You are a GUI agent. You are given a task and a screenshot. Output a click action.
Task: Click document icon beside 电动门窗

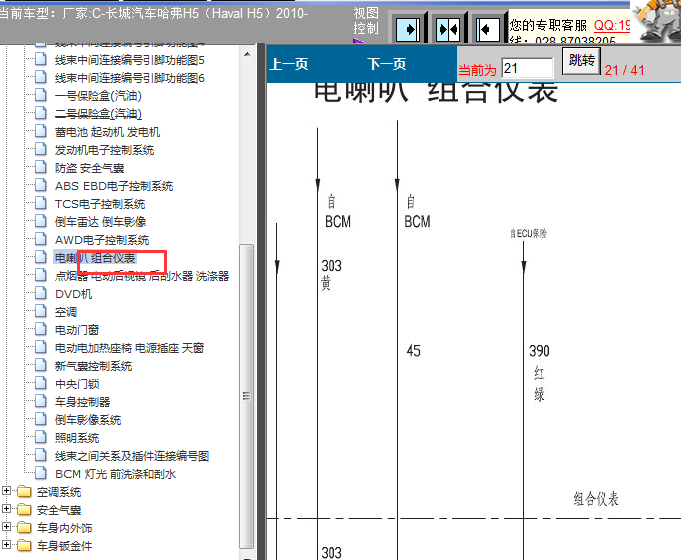[x=41, y=329]
